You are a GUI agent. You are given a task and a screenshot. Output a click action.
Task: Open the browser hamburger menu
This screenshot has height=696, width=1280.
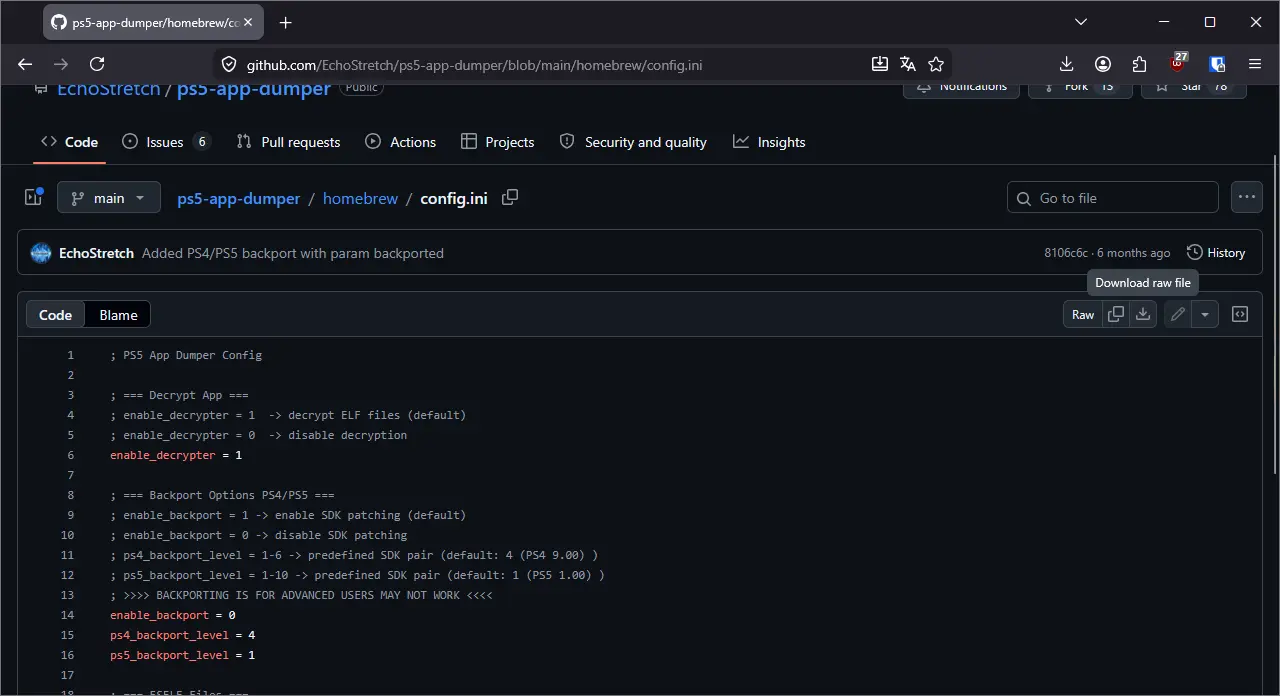[x=1255, y=64]
